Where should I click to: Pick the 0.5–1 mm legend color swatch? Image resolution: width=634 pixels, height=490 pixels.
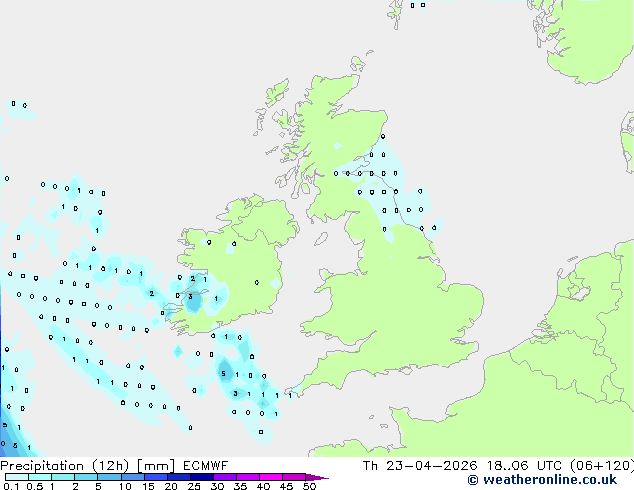tap(40, 477)
